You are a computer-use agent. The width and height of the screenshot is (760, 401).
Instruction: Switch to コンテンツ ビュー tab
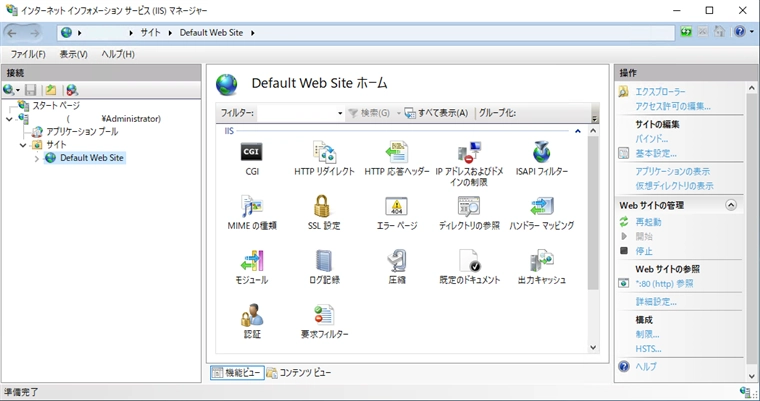(299, 372)
